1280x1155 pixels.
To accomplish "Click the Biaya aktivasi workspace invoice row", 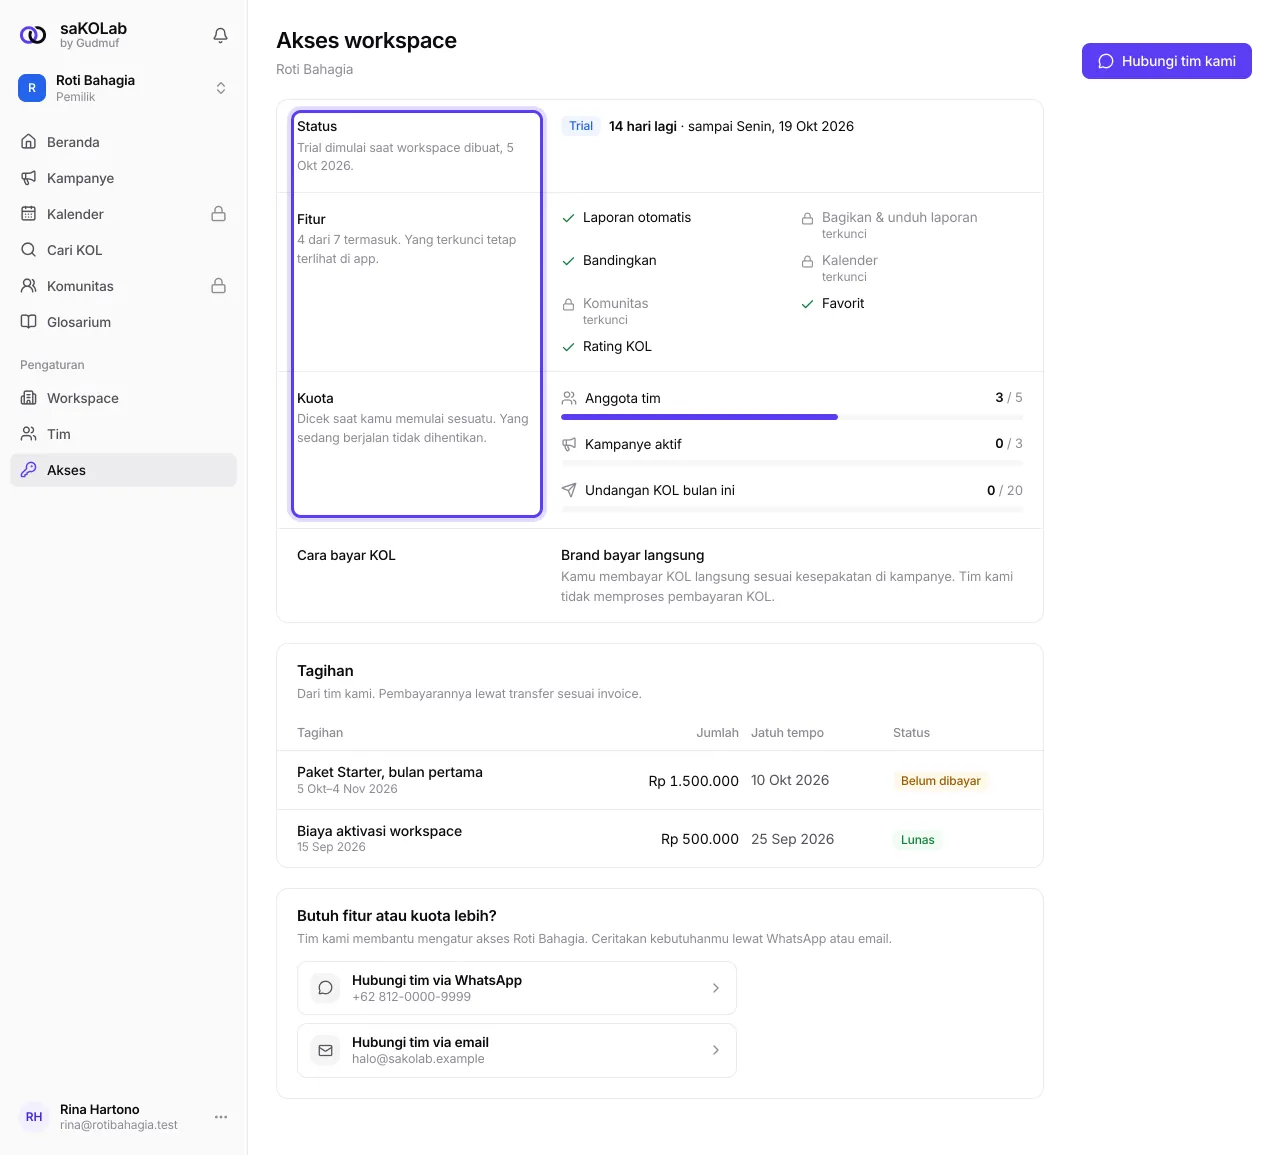I will coord(660,838).
